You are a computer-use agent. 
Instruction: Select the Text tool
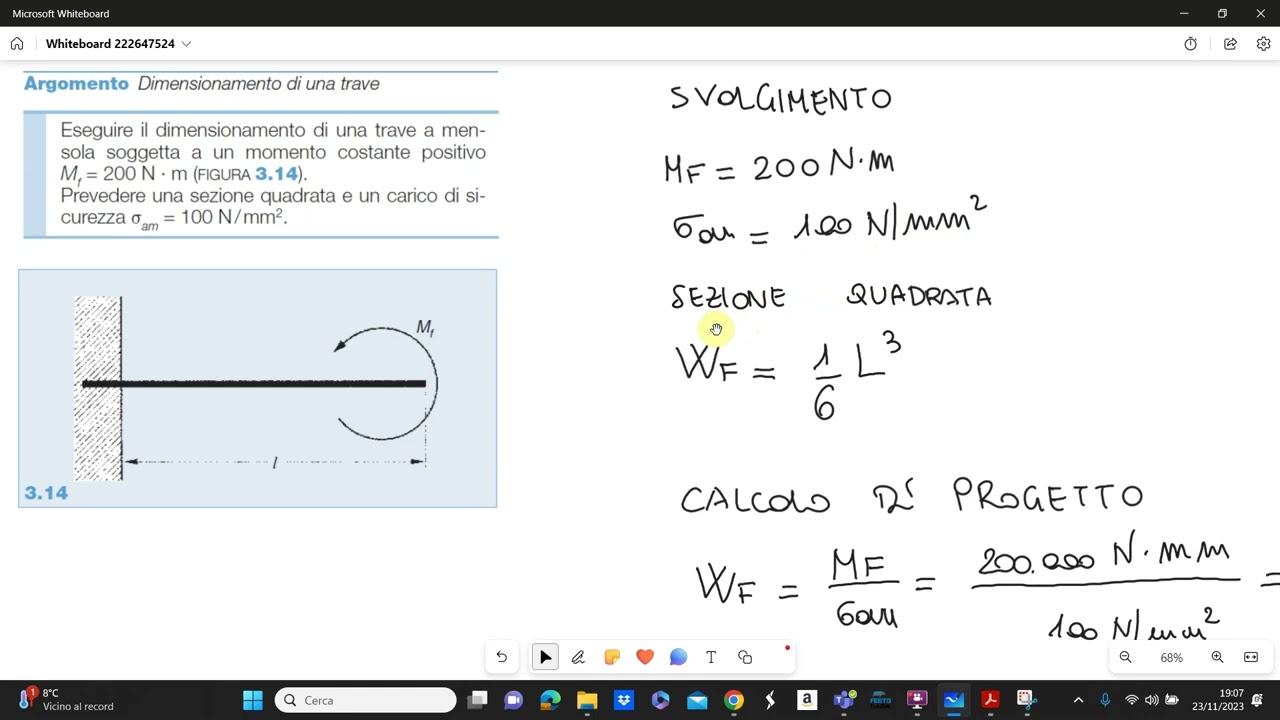[x=711, y=657]
